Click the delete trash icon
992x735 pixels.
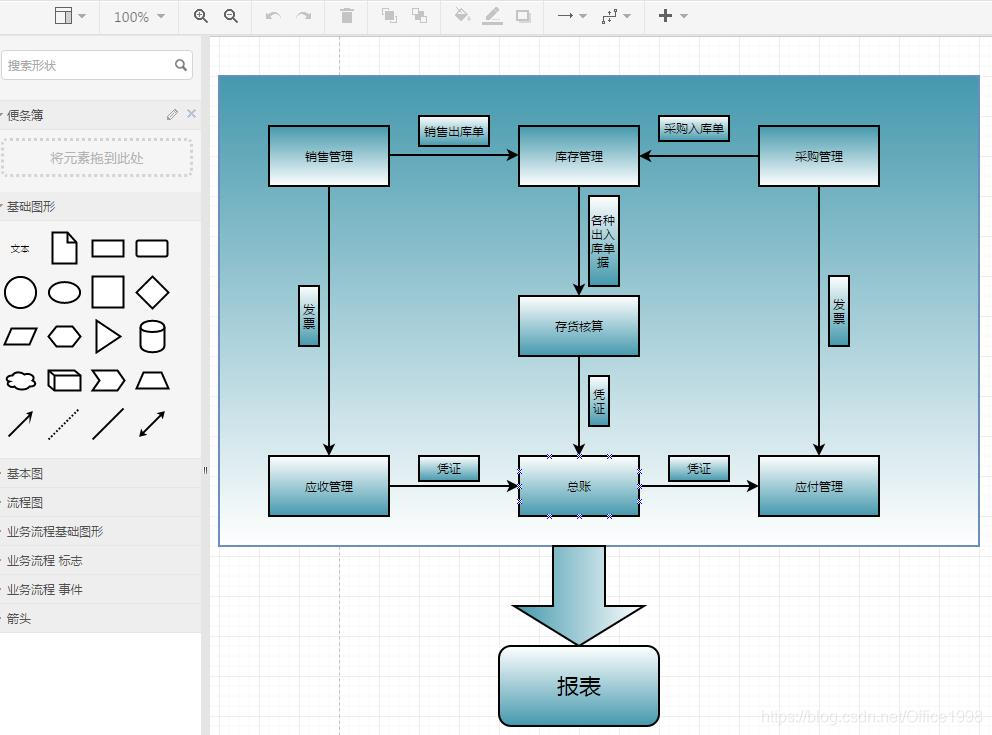[x=347, y=16]
